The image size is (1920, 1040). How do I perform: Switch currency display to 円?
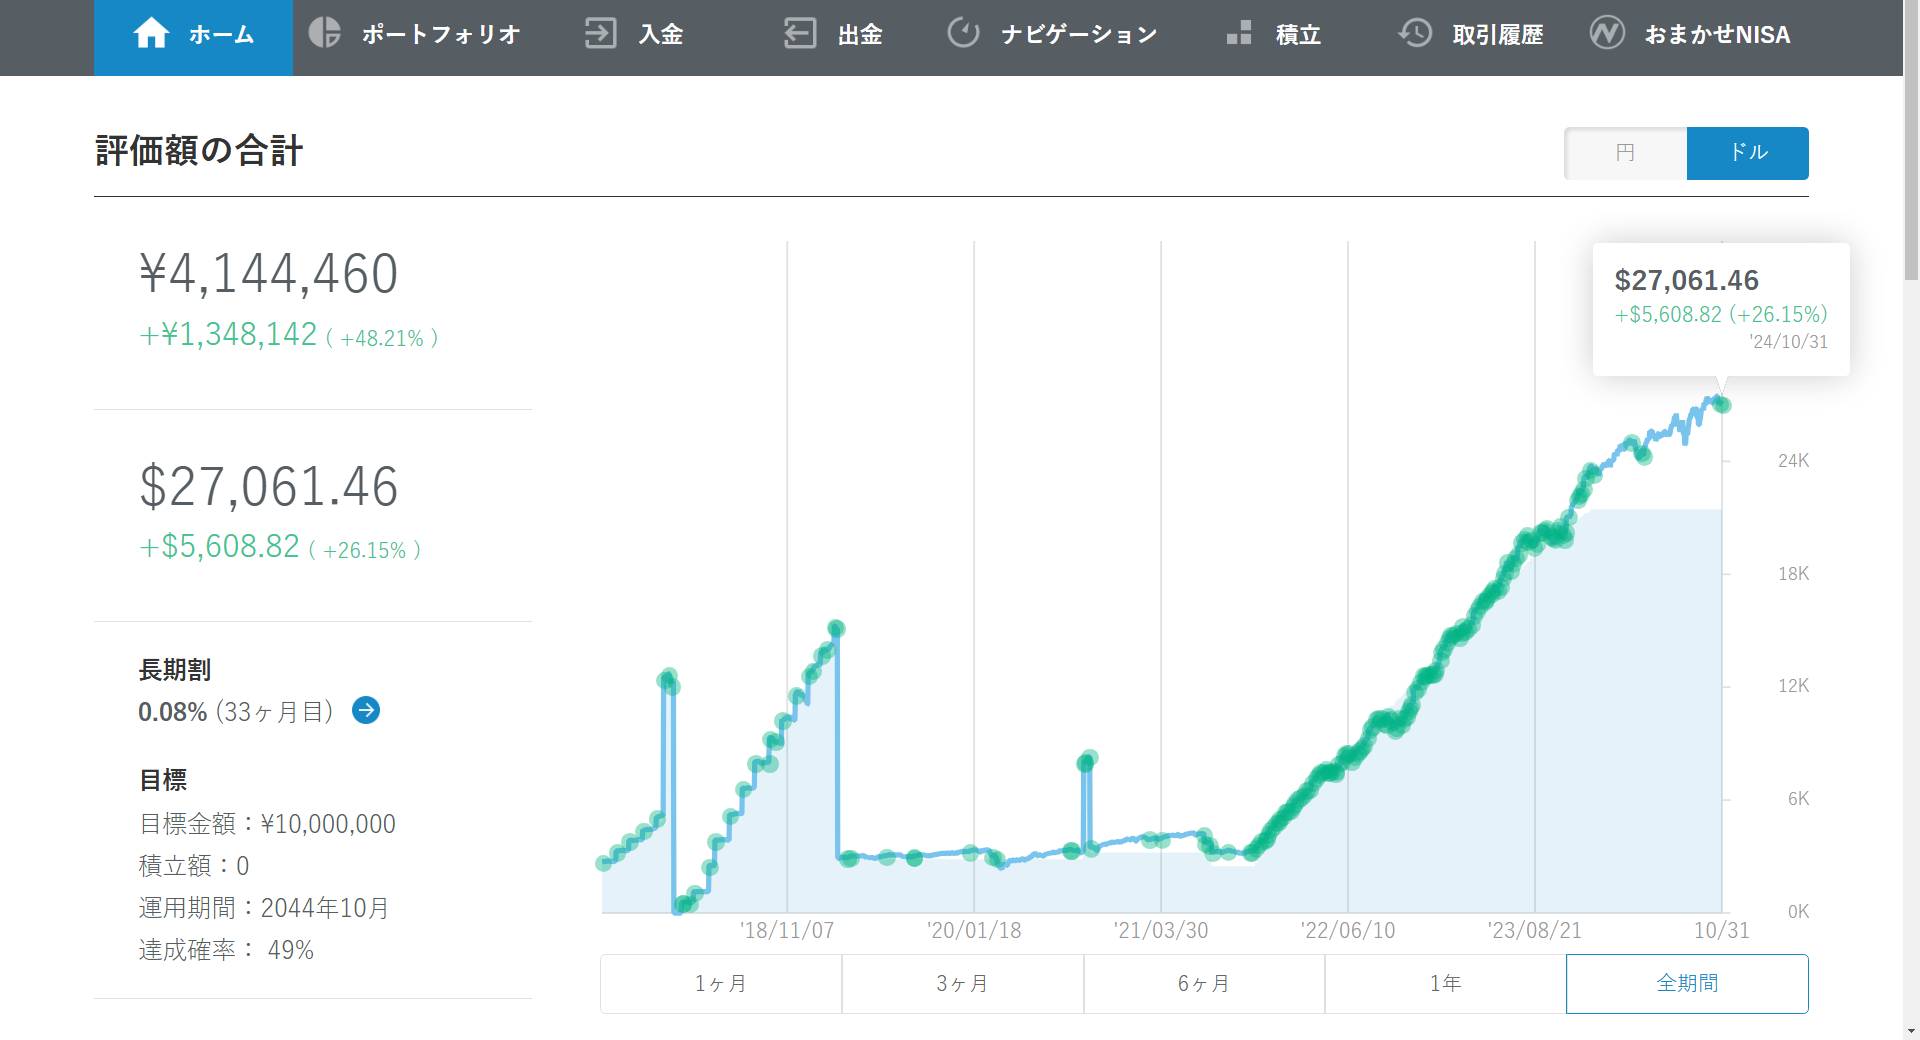click(1625, 153)
